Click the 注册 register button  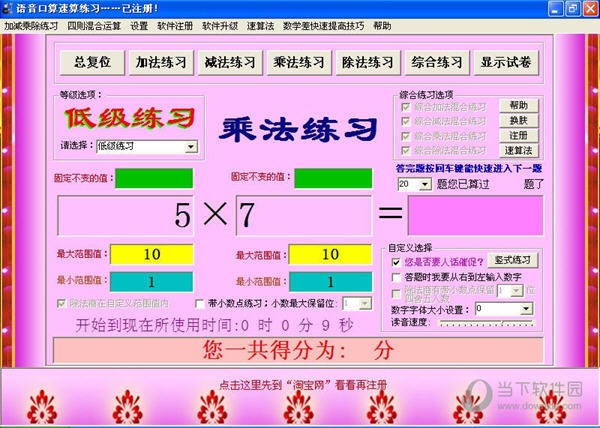pyautogui.click(x=518, y=135)
